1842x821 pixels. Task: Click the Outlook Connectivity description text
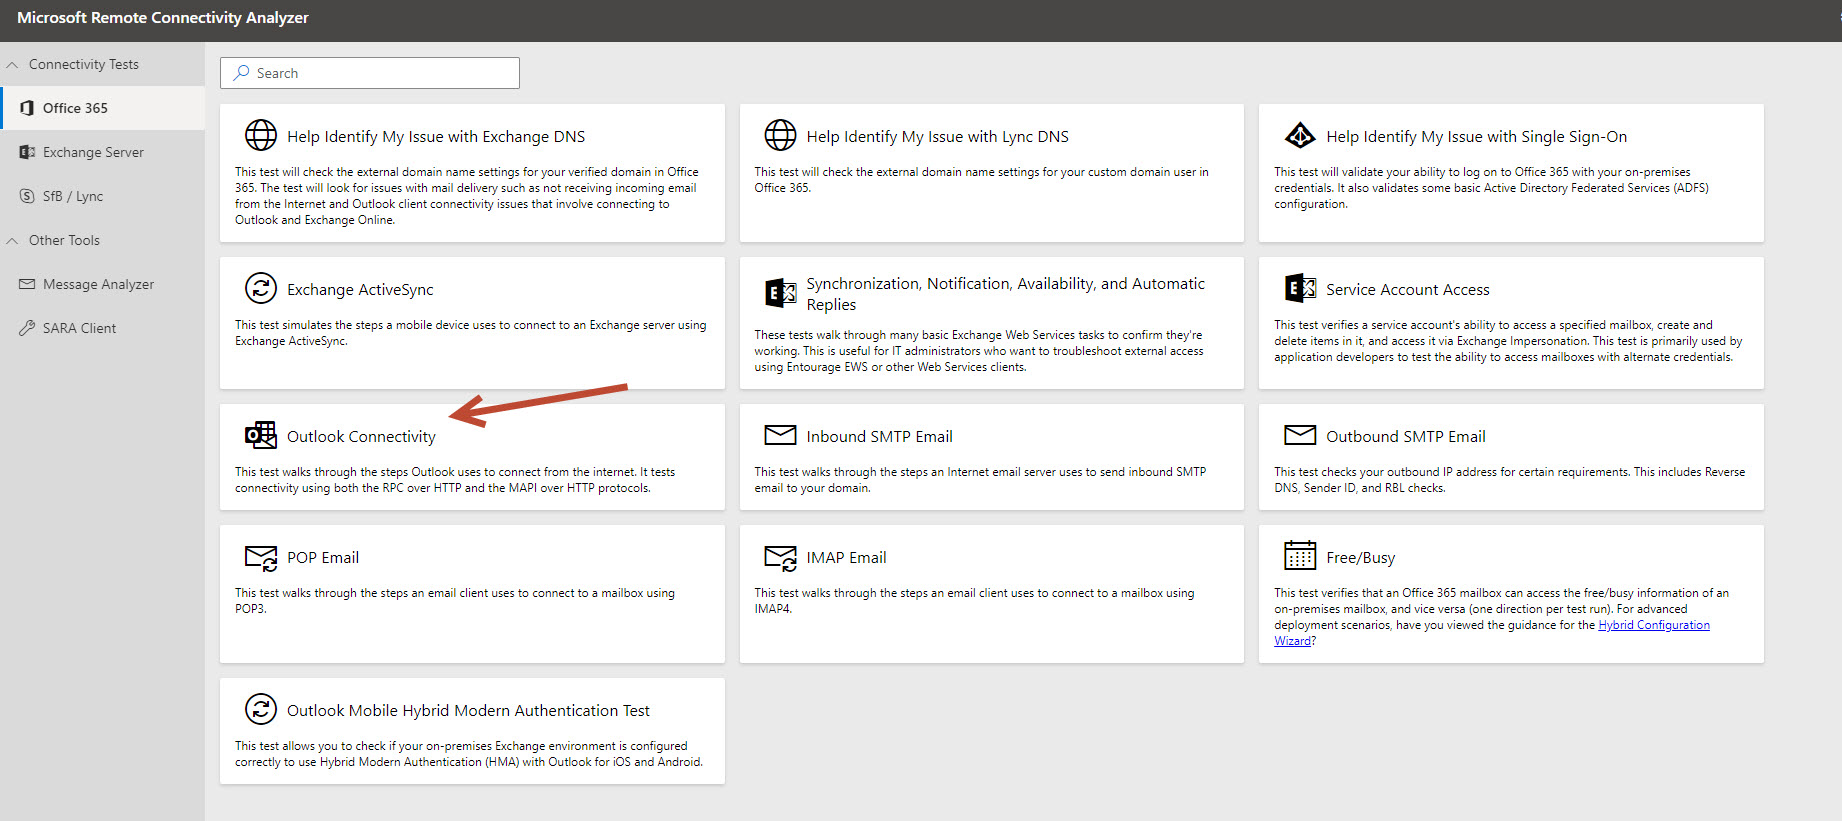[455, 480]
